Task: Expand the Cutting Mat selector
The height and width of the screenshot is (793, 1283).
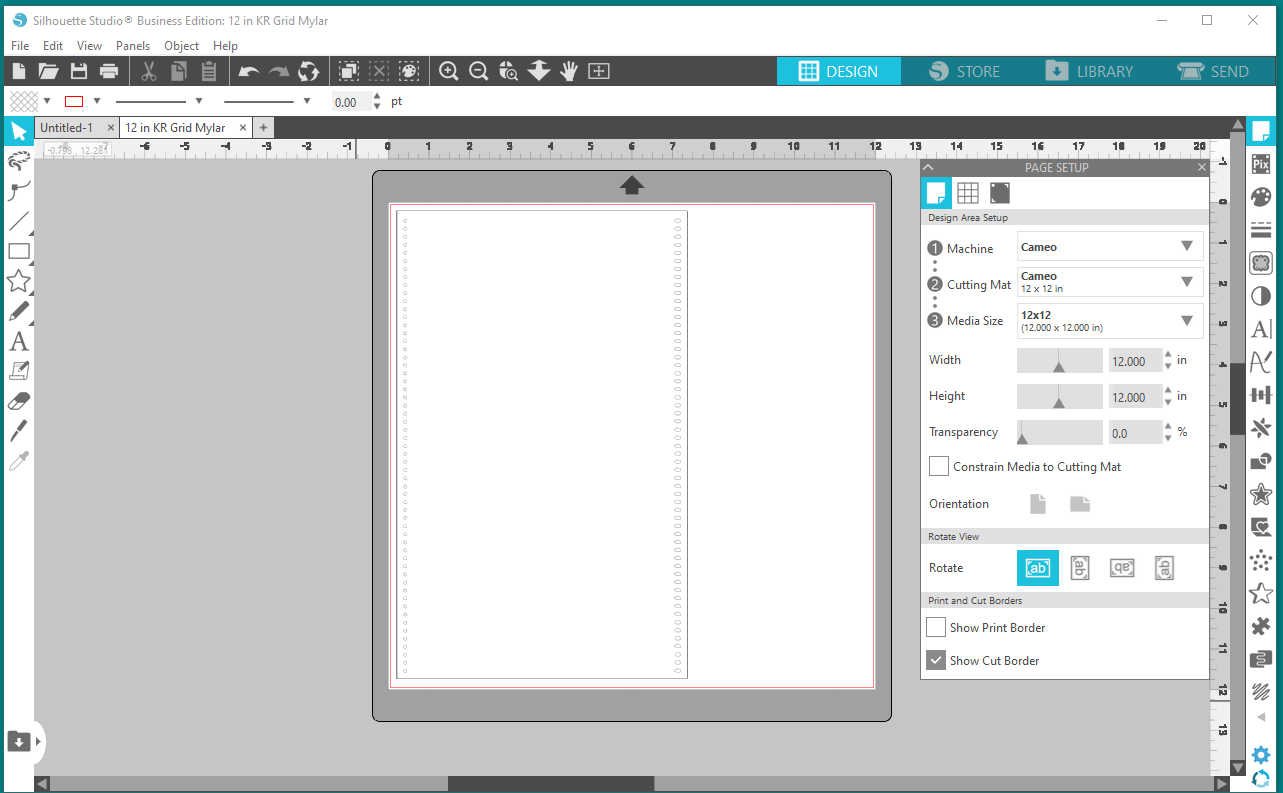Action: coord(1189,282)
